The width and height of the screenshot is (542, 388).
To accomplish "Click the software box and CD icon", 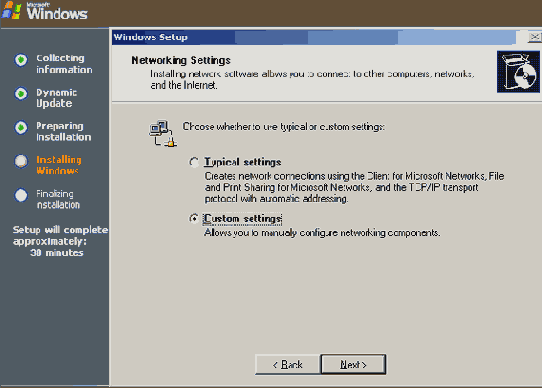I will [518, 72].
